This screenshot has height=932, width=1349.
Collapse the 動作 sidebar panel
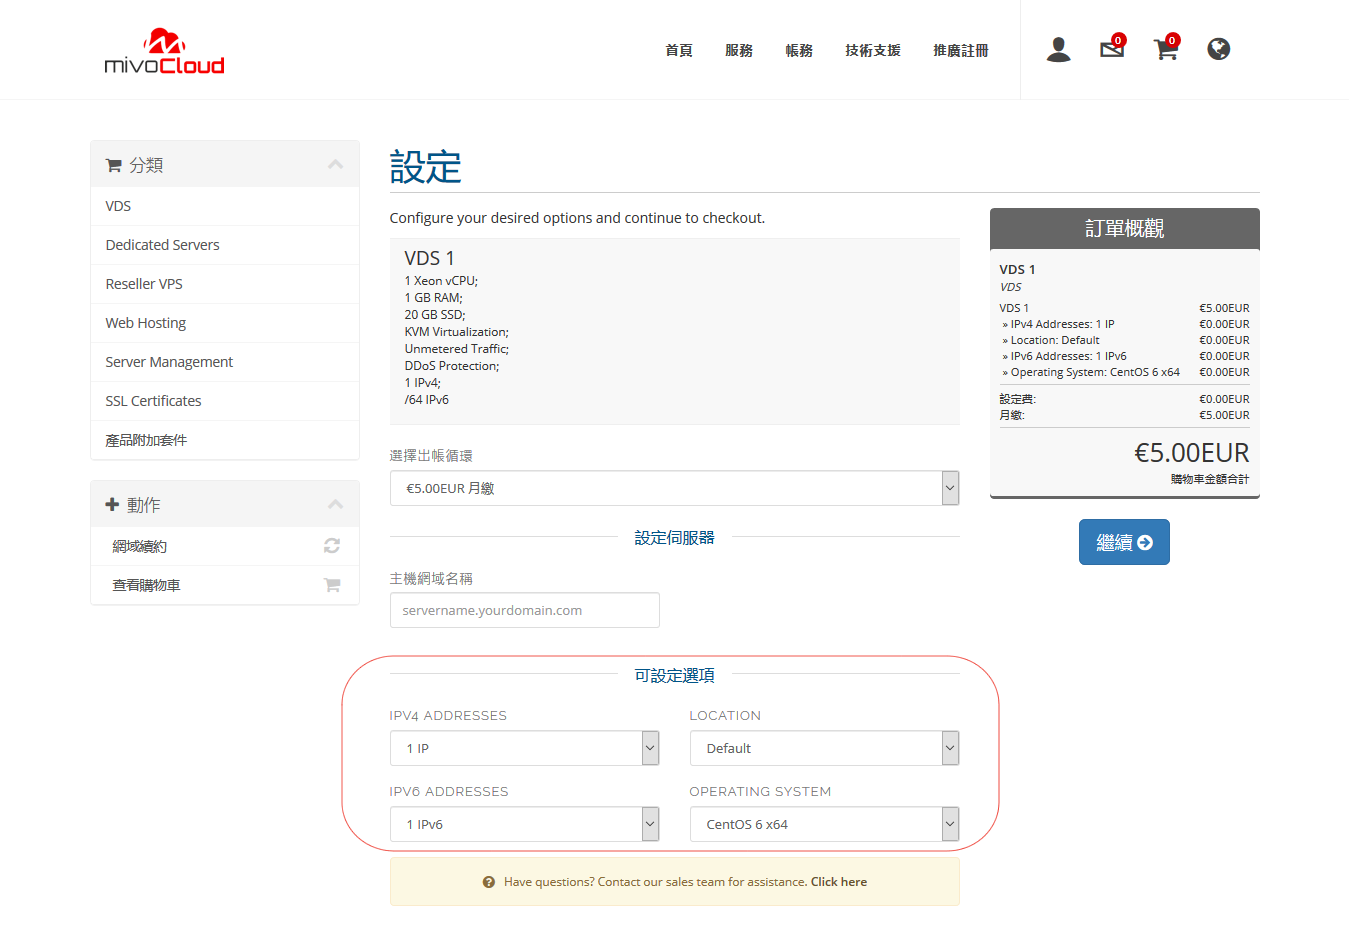pyautogui.click(x=335, y=505)
